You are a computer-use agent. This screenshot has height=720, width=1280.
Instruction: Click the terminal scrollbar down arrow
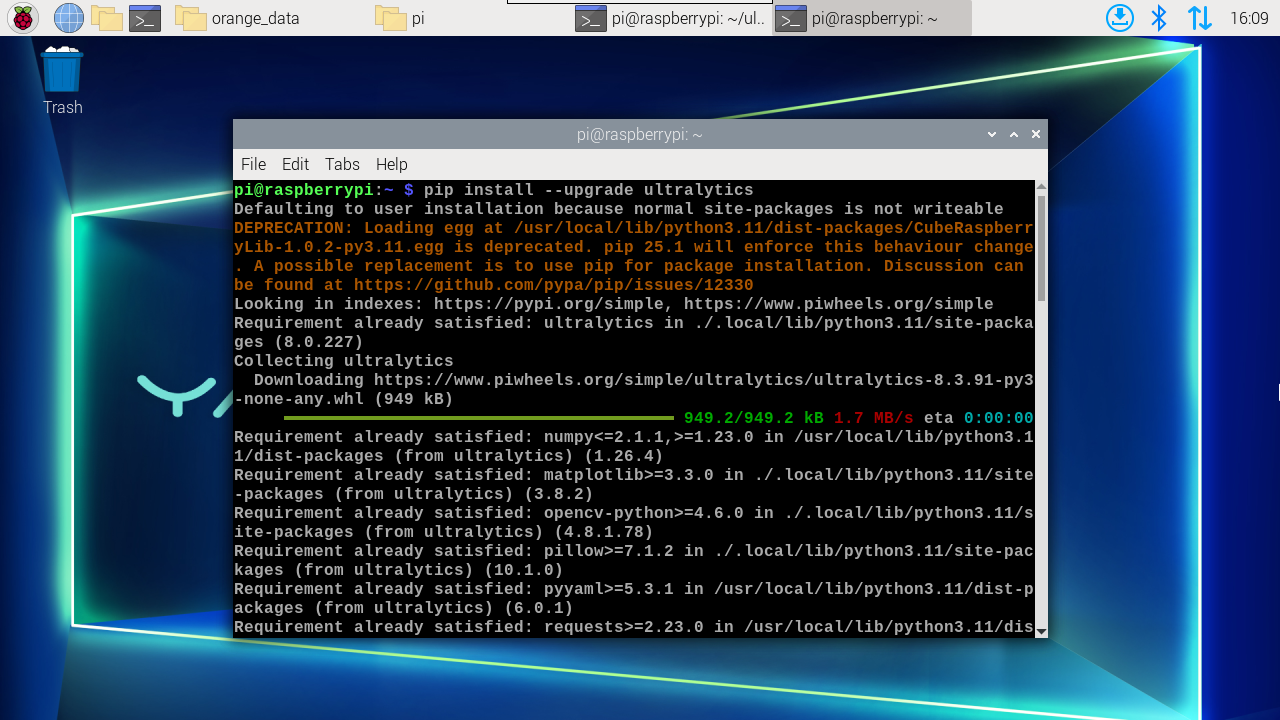coord(1041,631)
